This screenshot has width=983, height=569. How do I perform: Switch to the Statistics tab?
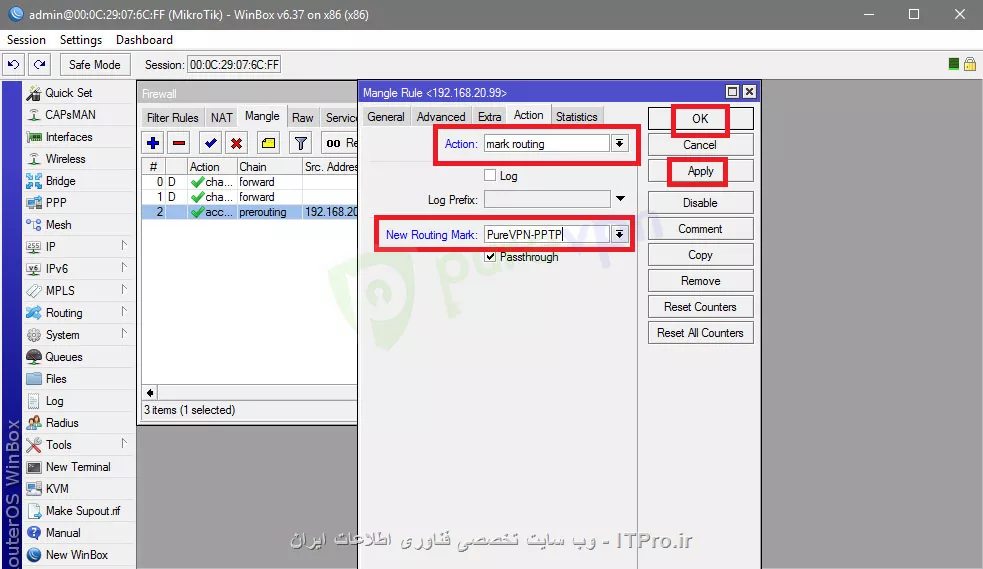pyautogui.click(x=577, y=117)
